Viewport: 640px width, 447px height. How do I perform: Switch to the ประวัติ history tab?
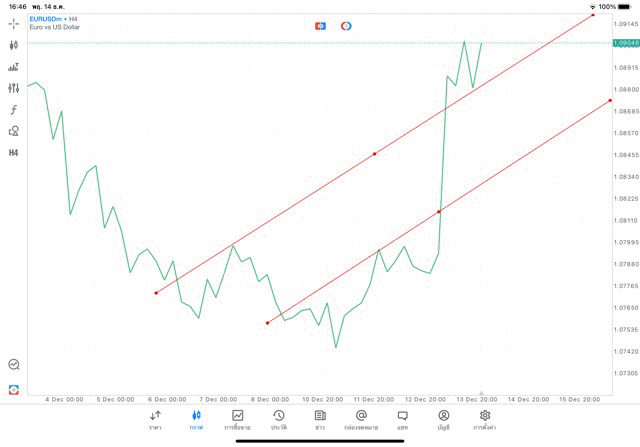279,420
